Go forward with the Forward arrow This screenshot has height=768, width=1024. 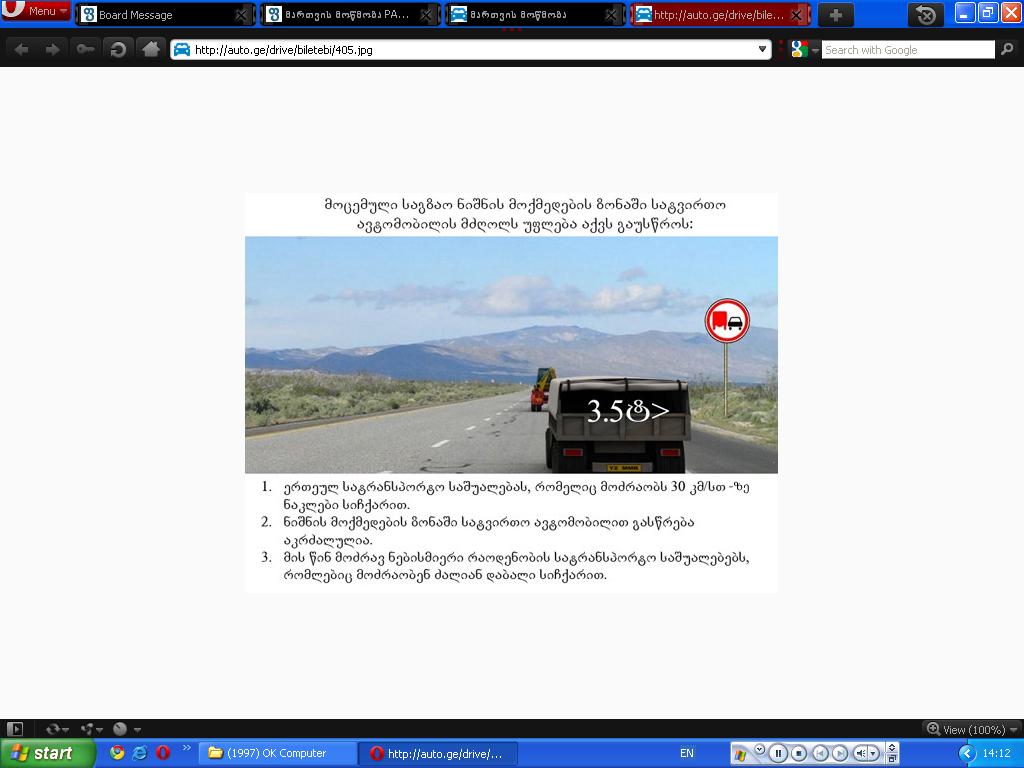[53, 50]
